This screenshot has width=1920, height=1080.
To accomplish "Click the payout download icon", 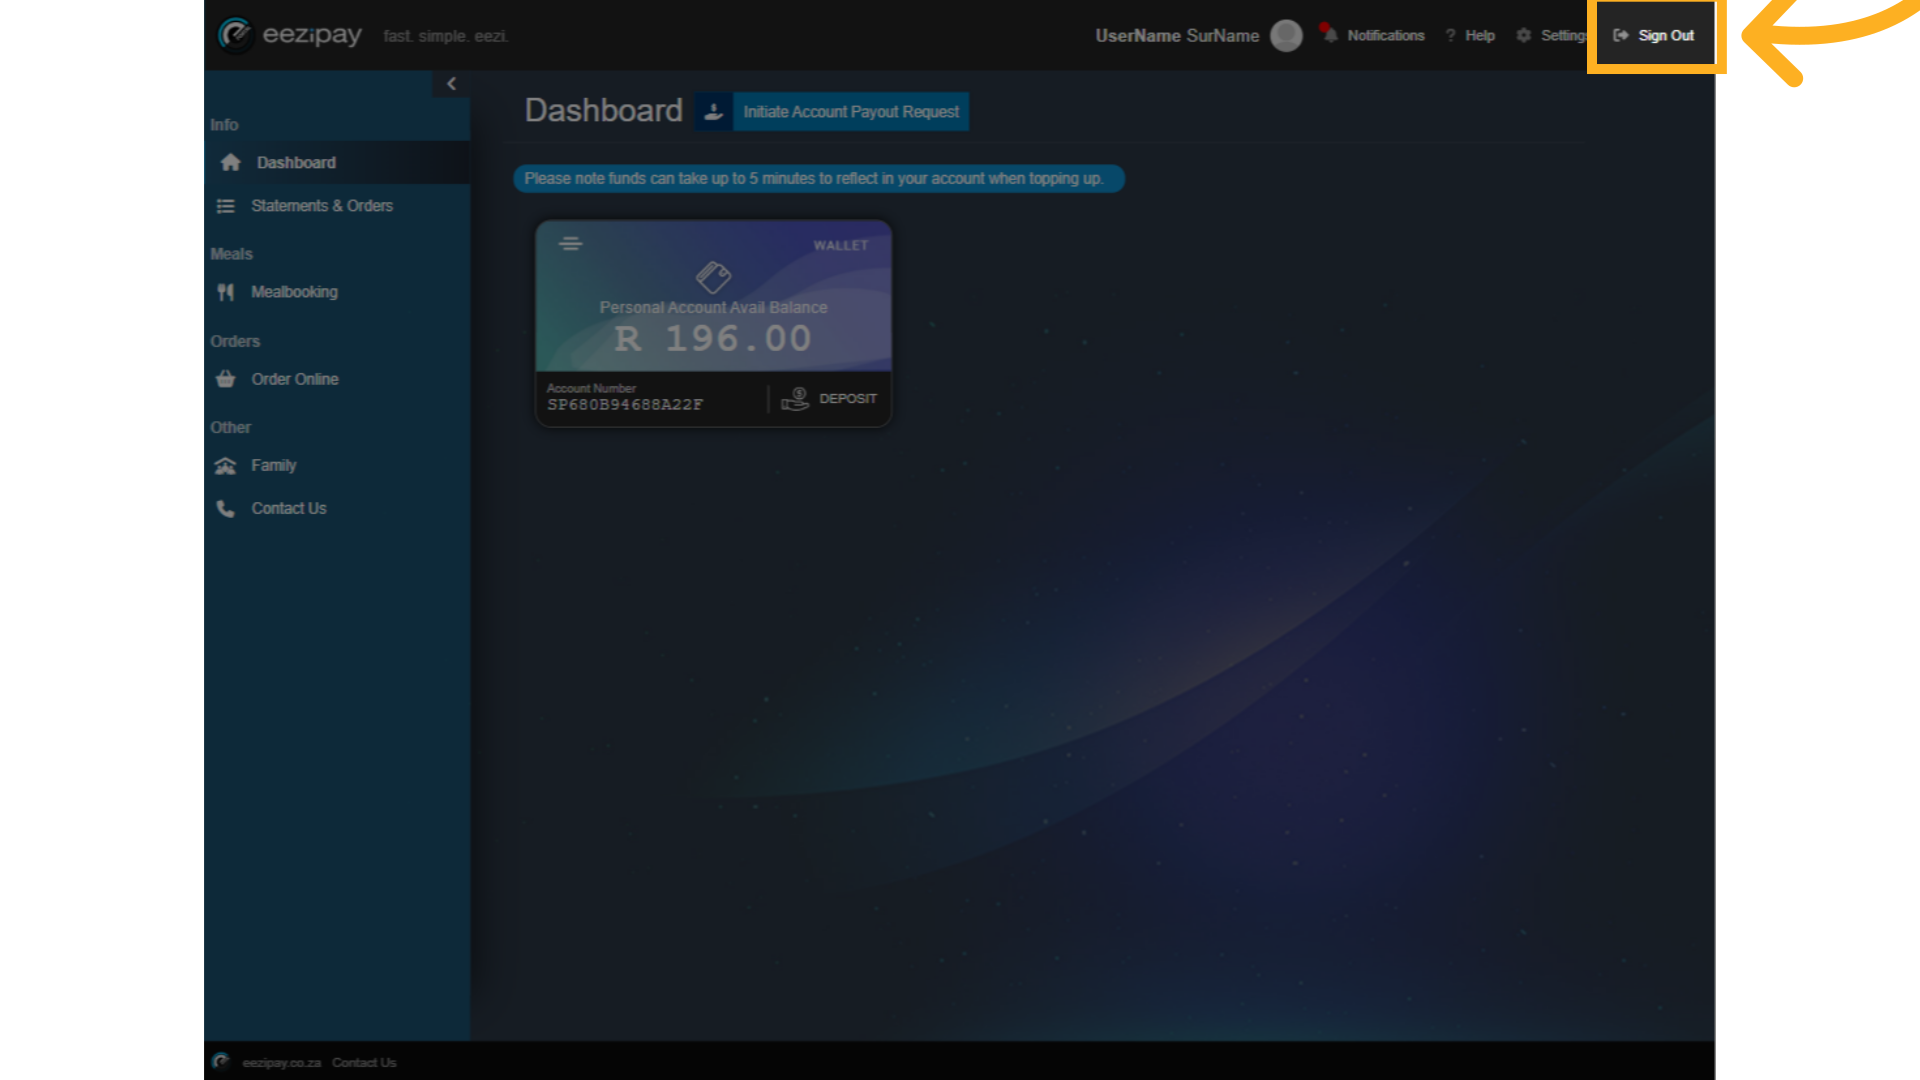I will pos(714,112).
